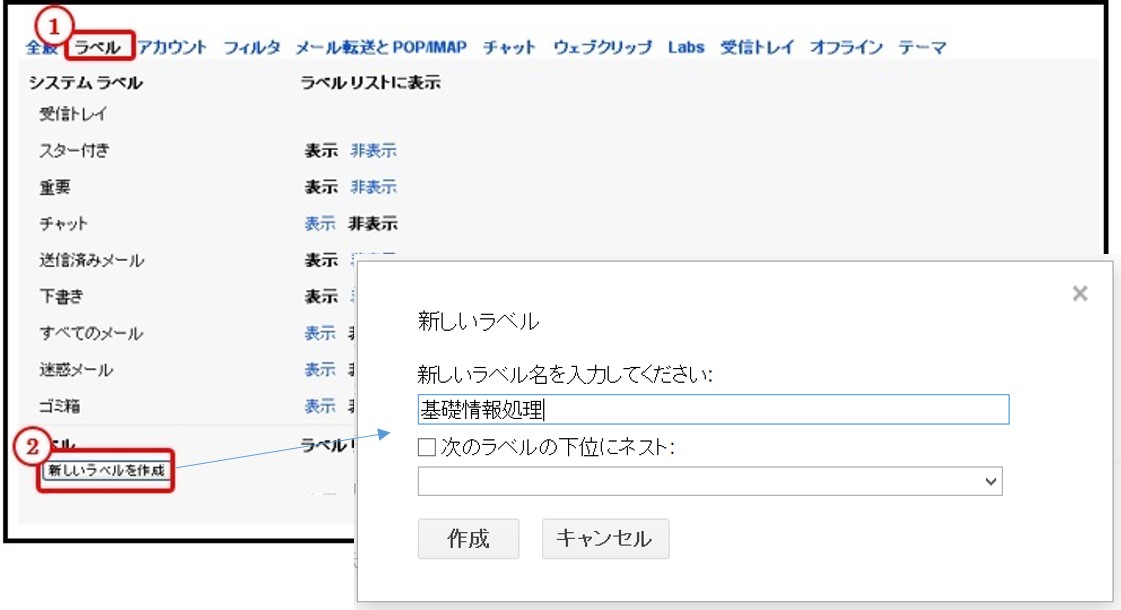The width and height of the screenshot is (1121, 610).
Task: Switch to the ラベル tab
Action: [98, 47]
